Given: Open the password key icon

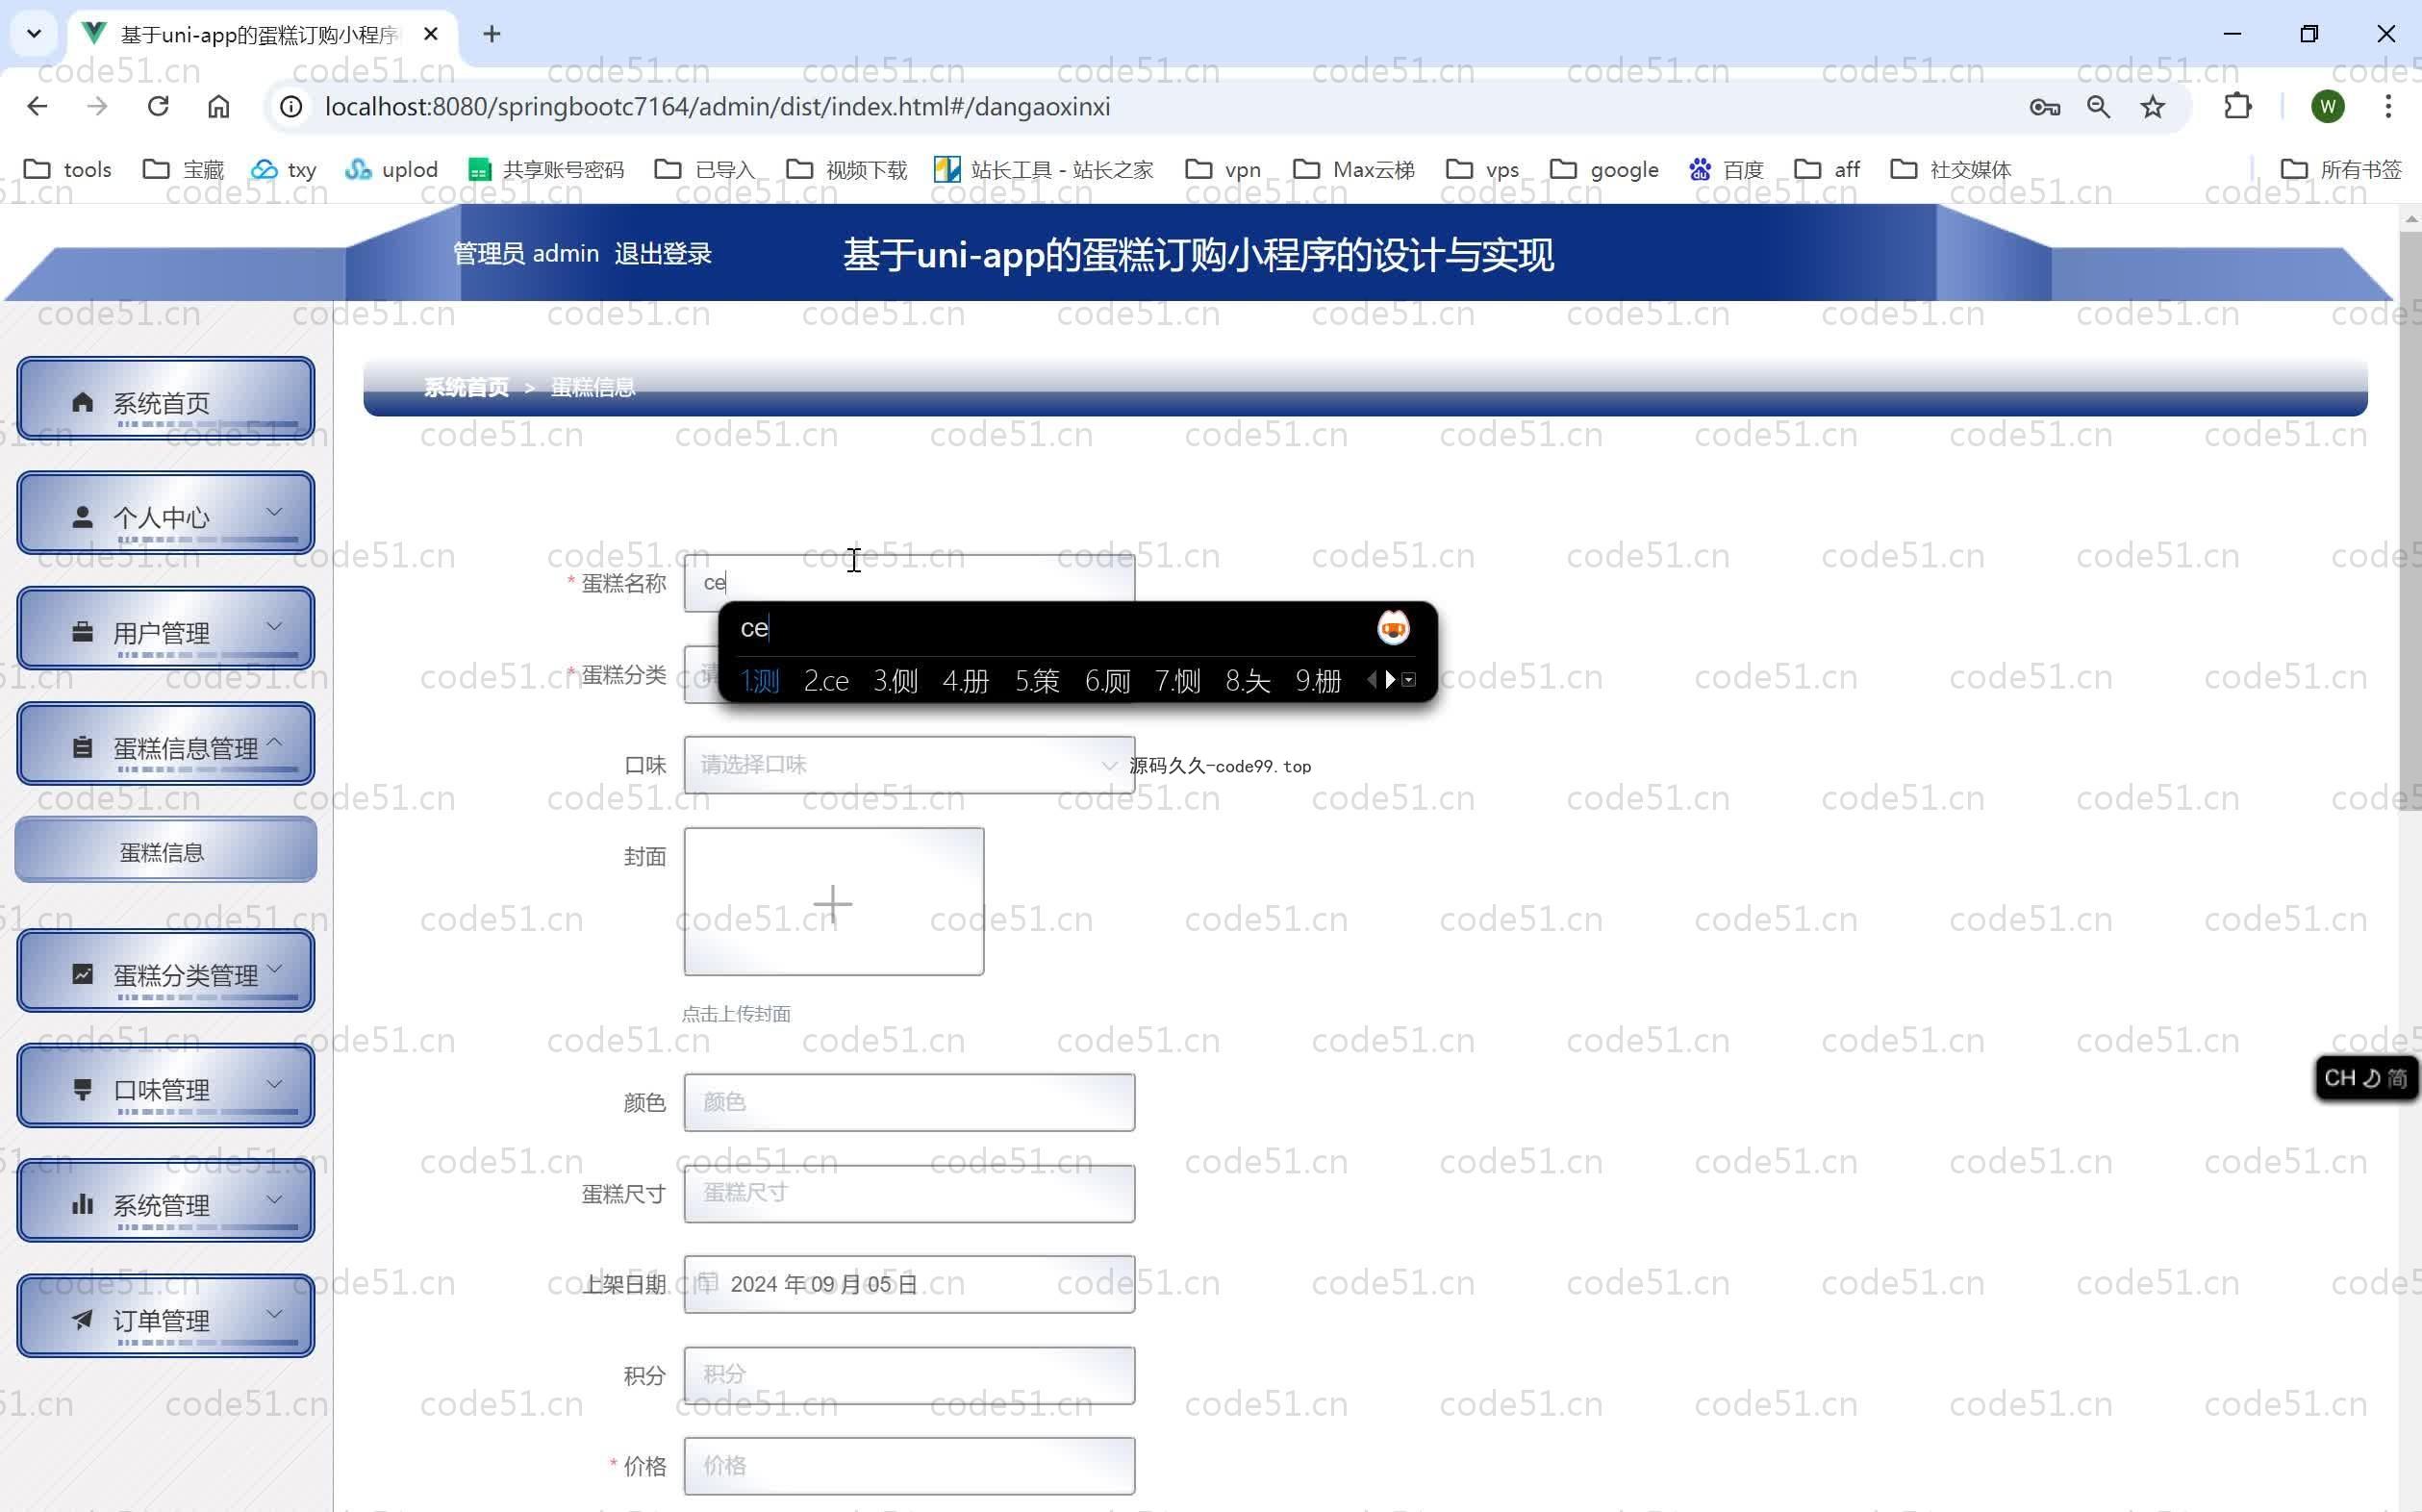Looking at the screenshot, I should click(x=2044, y=106).
